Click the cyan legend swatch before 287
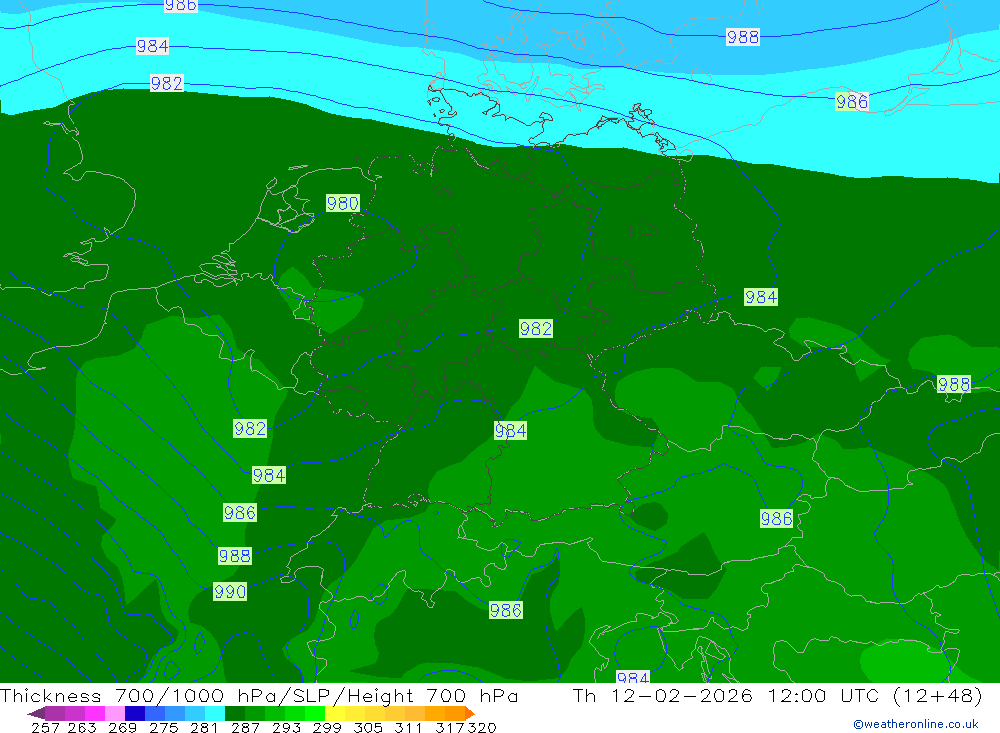1000x733 pixels. coord(215,713)
